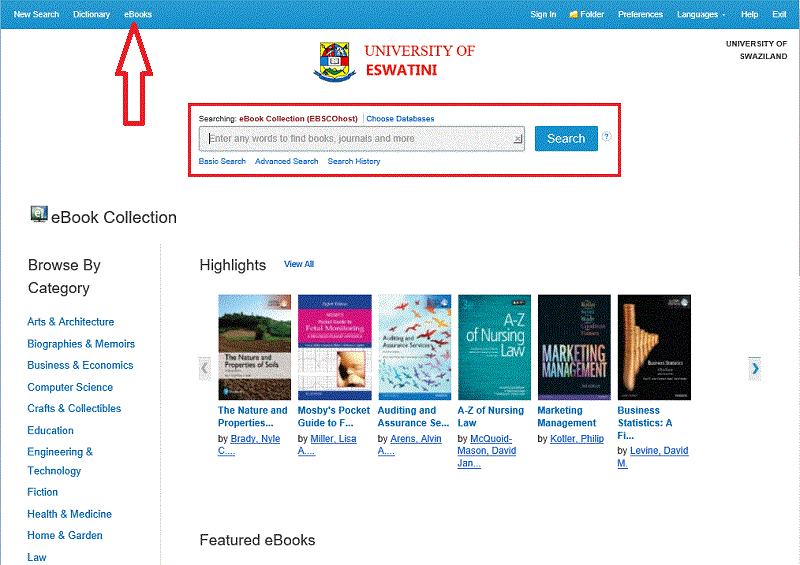Click Exit in the top bar

[x=779, y=14]
